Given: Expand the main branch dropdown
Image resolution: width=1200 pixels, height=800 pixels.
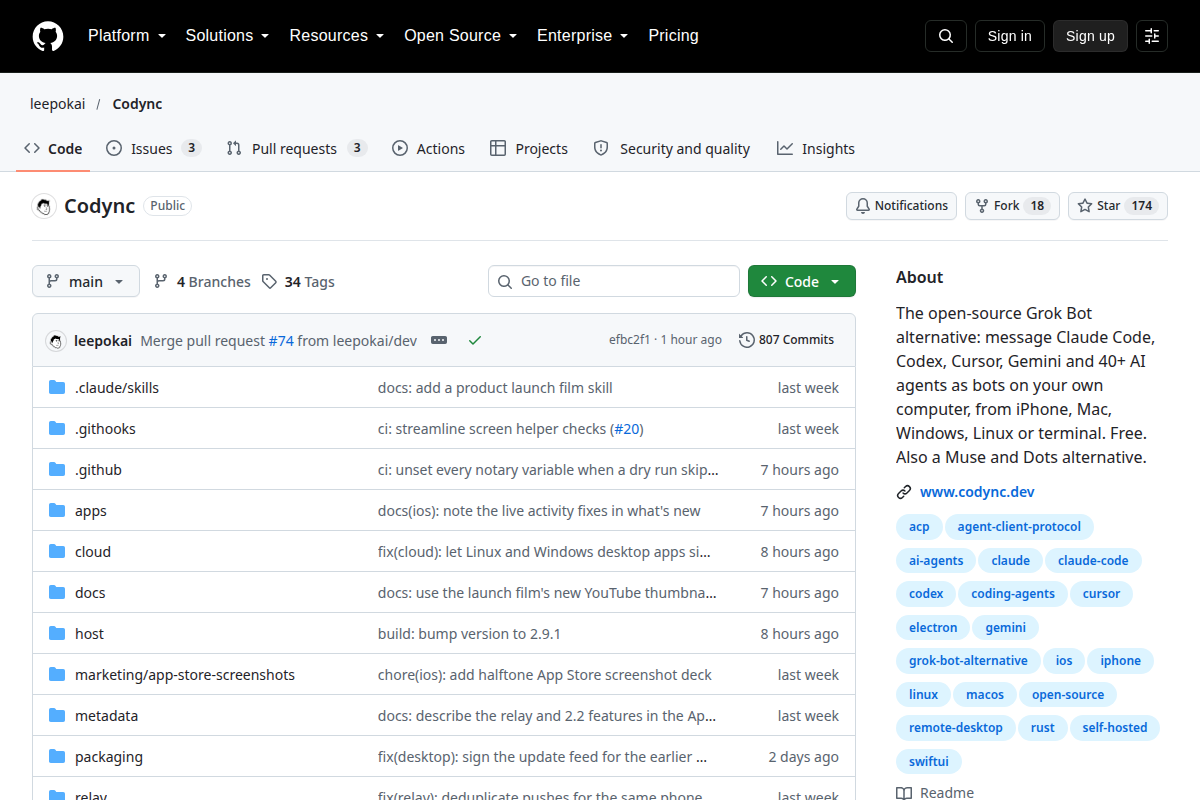Looking at the screenshot, I should point(86,281).
